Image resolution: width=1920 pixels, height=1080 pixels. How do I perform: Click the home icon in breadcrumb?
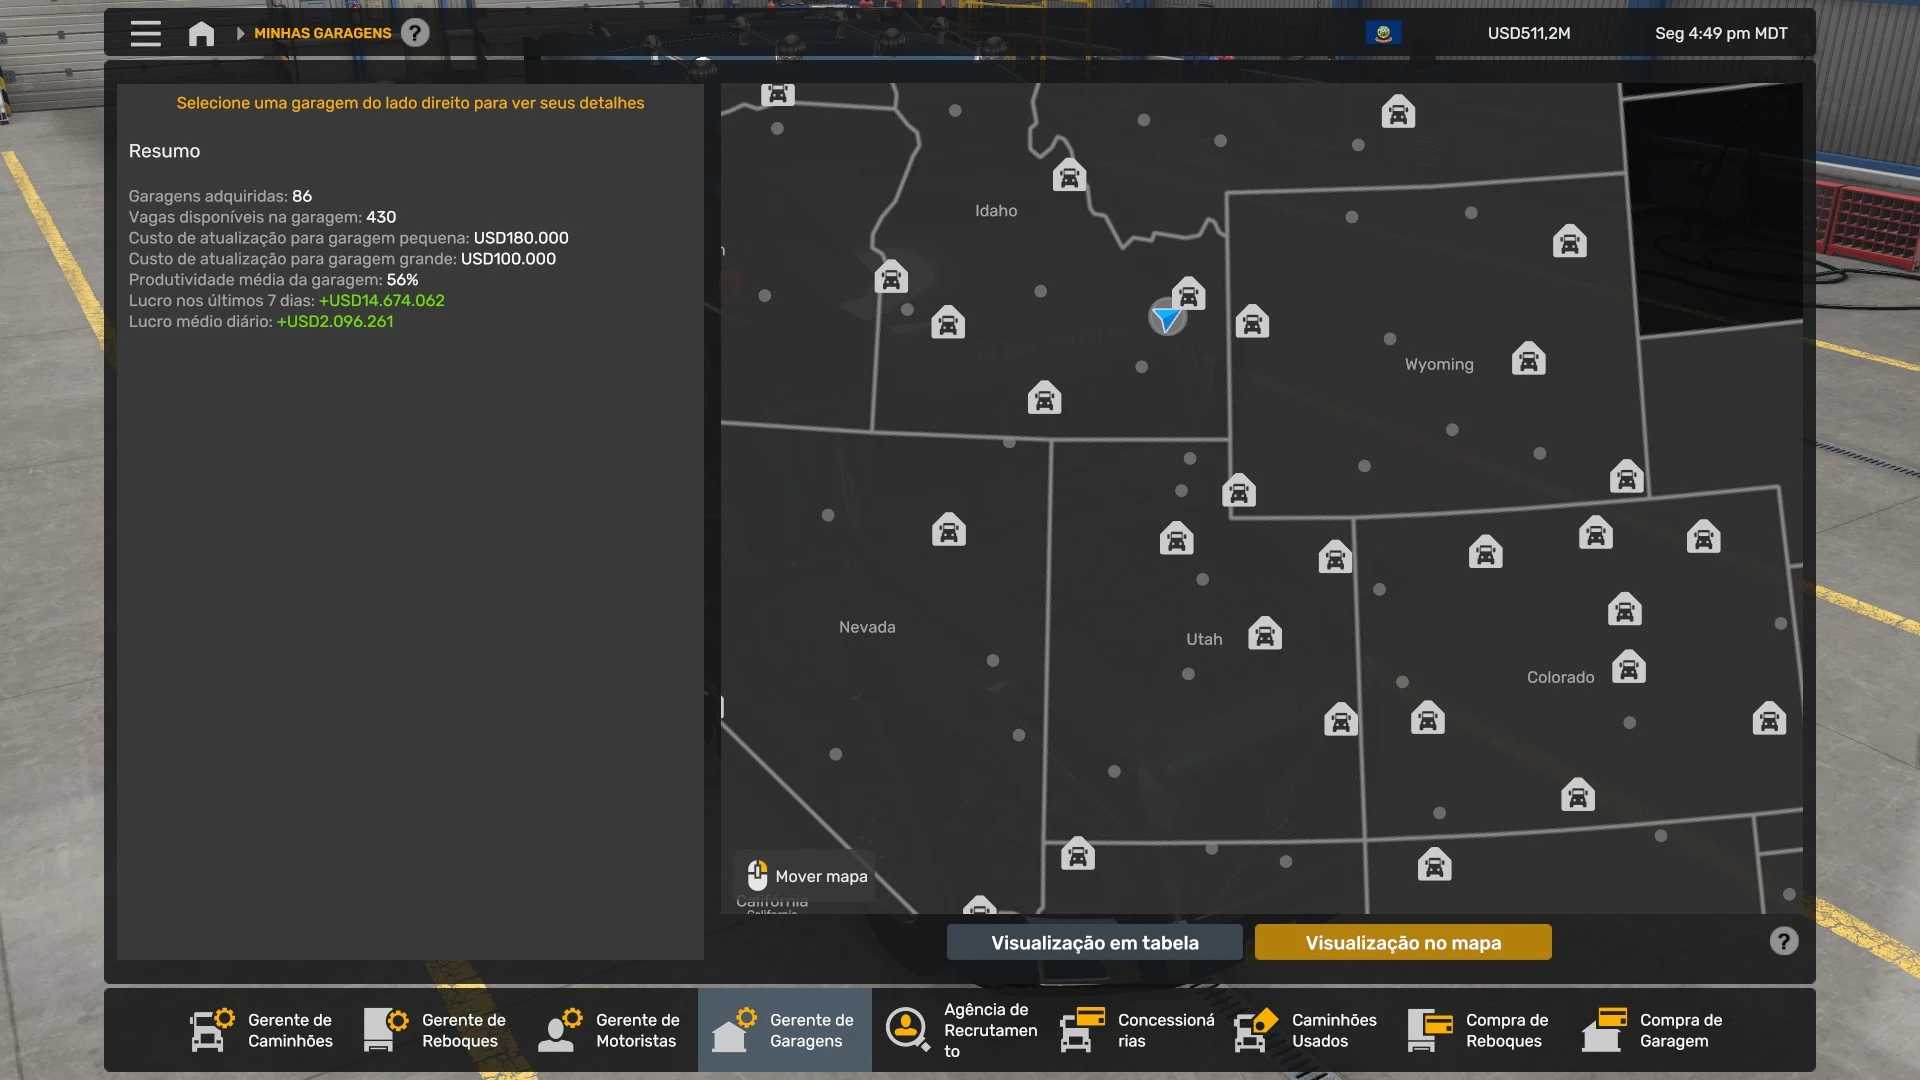201,33
